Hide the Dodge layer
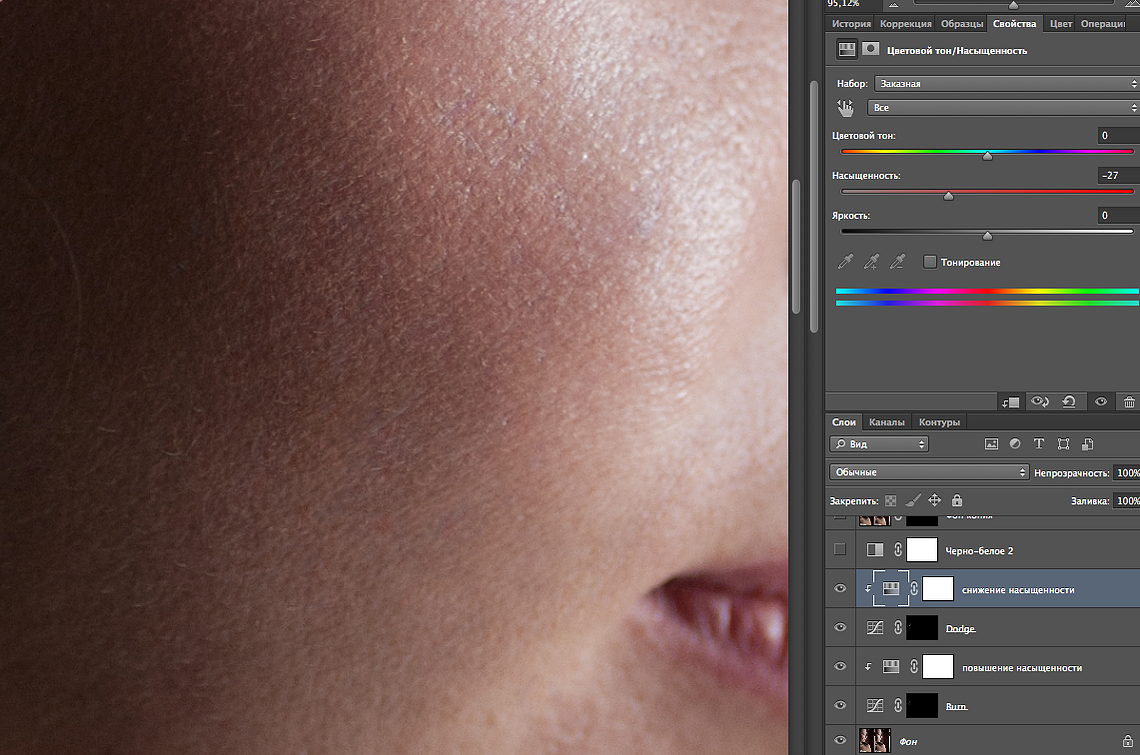1140x755 pixels. point(840,627)
